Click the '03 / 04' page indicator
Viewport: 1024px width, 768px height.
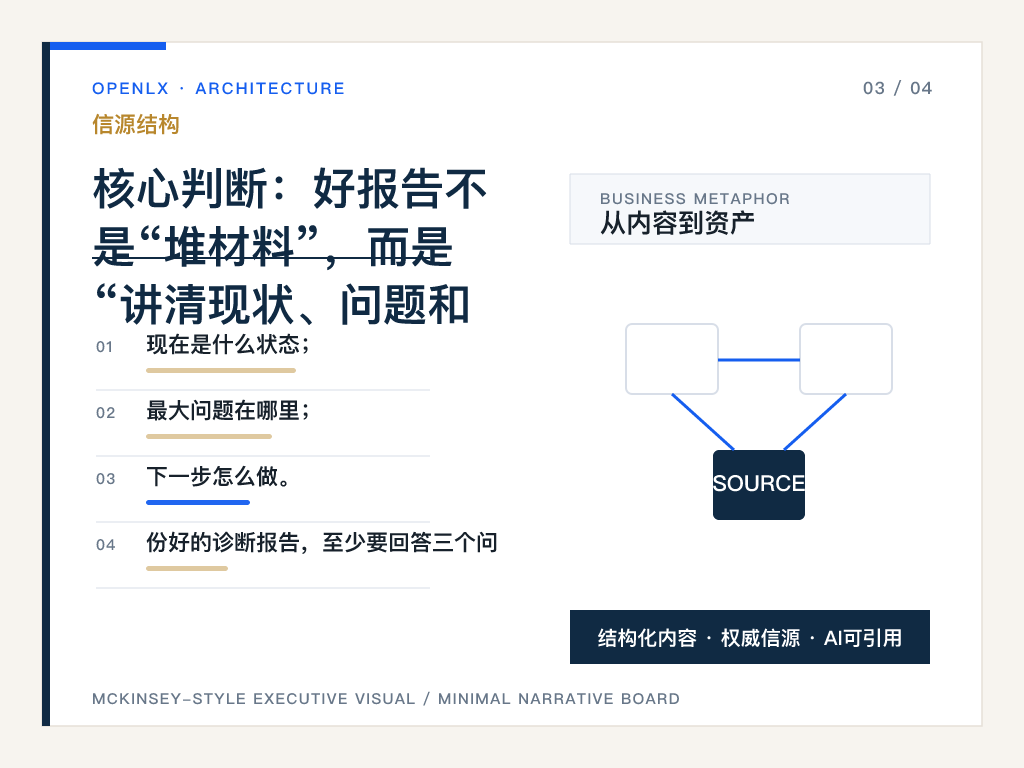click(x=897, y=88)
